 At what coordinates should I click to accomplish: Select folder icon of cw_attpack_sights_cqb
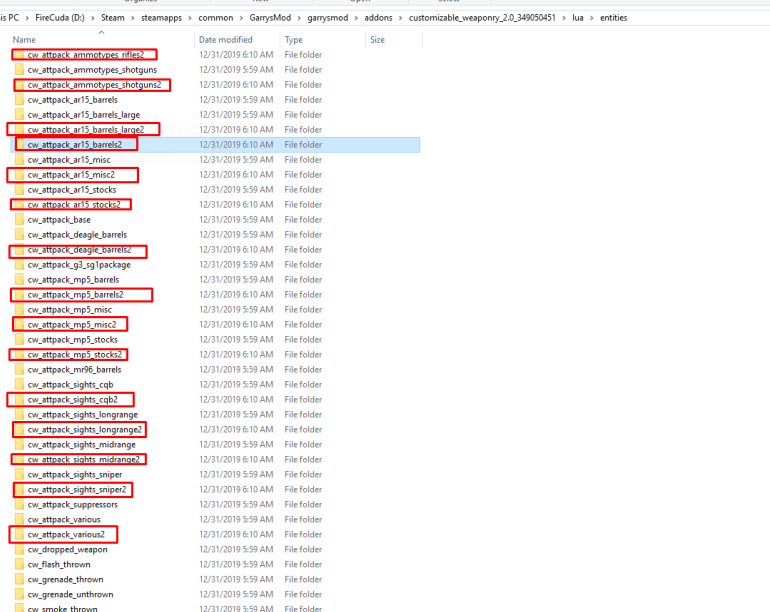click(x=19, y=384)
